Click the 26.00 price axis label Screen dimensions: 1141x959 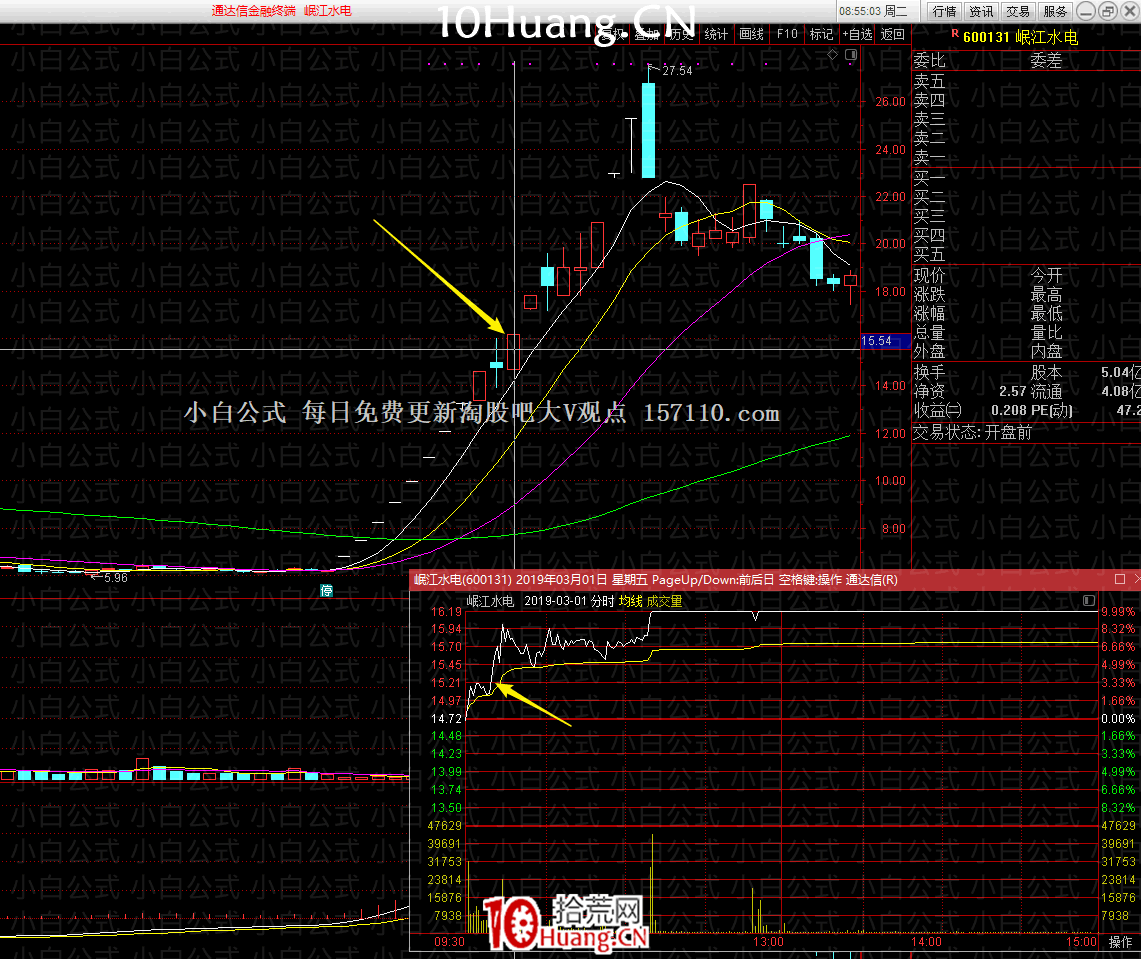click(890, 102)
